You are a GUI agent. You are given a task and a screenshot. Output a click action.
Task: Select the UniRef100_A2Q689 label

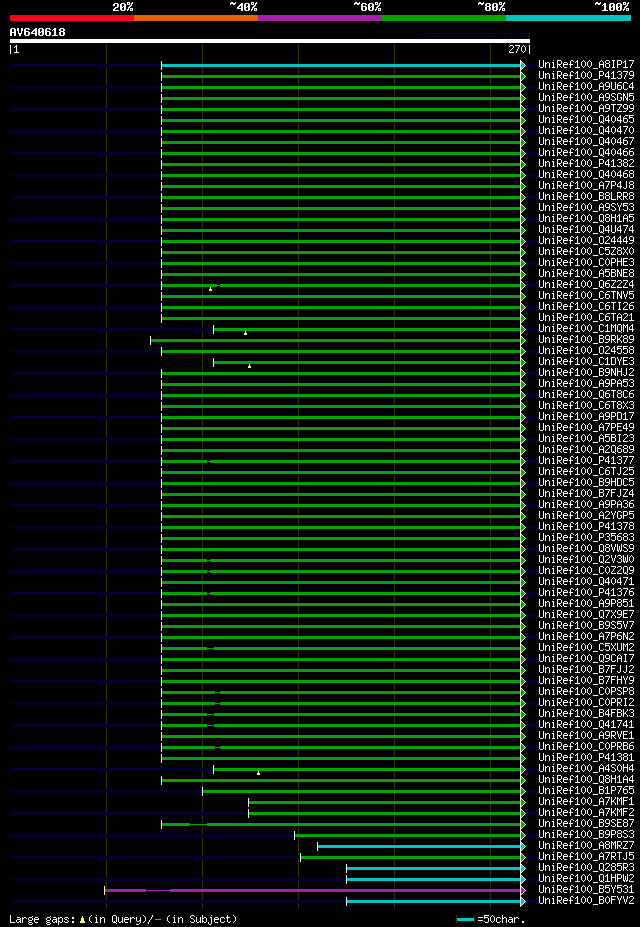(x=586, y=450)
